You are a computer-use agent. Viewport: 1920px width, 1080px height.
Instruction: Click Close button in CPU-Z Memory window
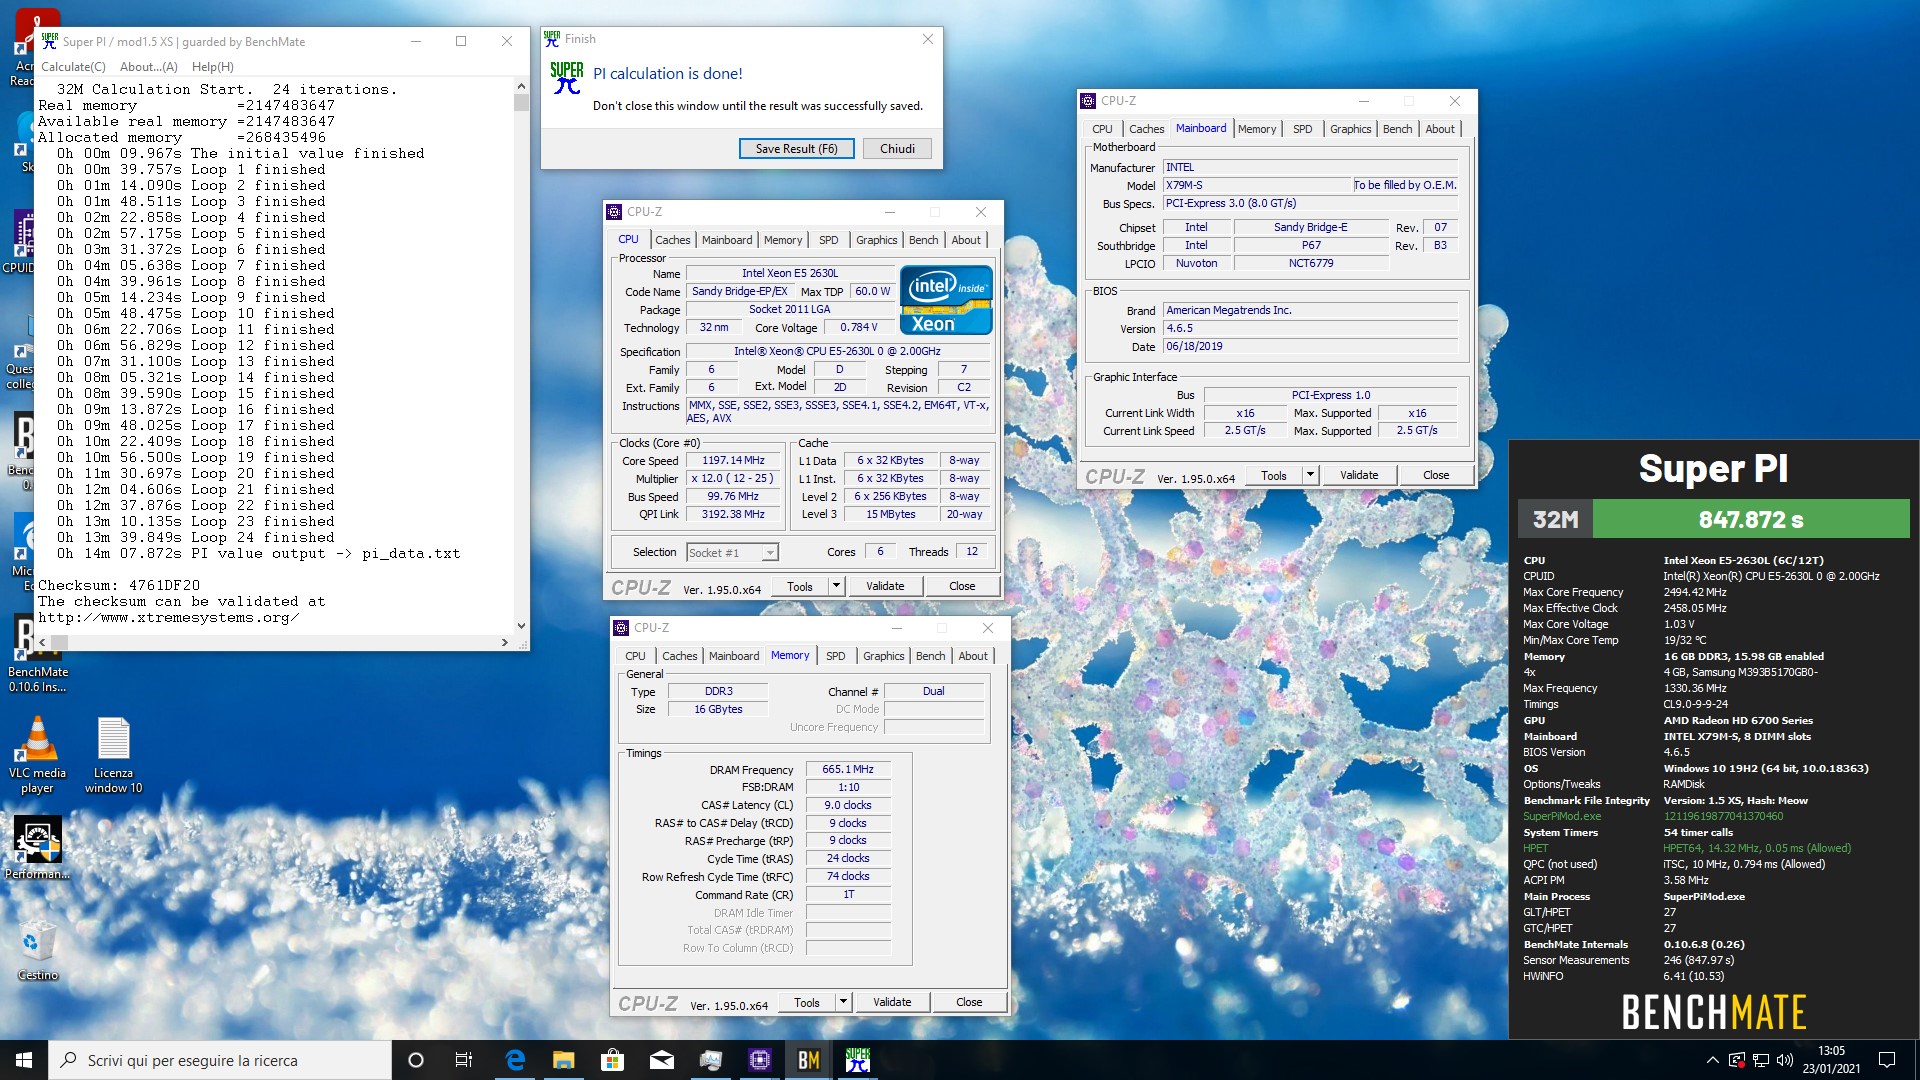point(969,1002)
